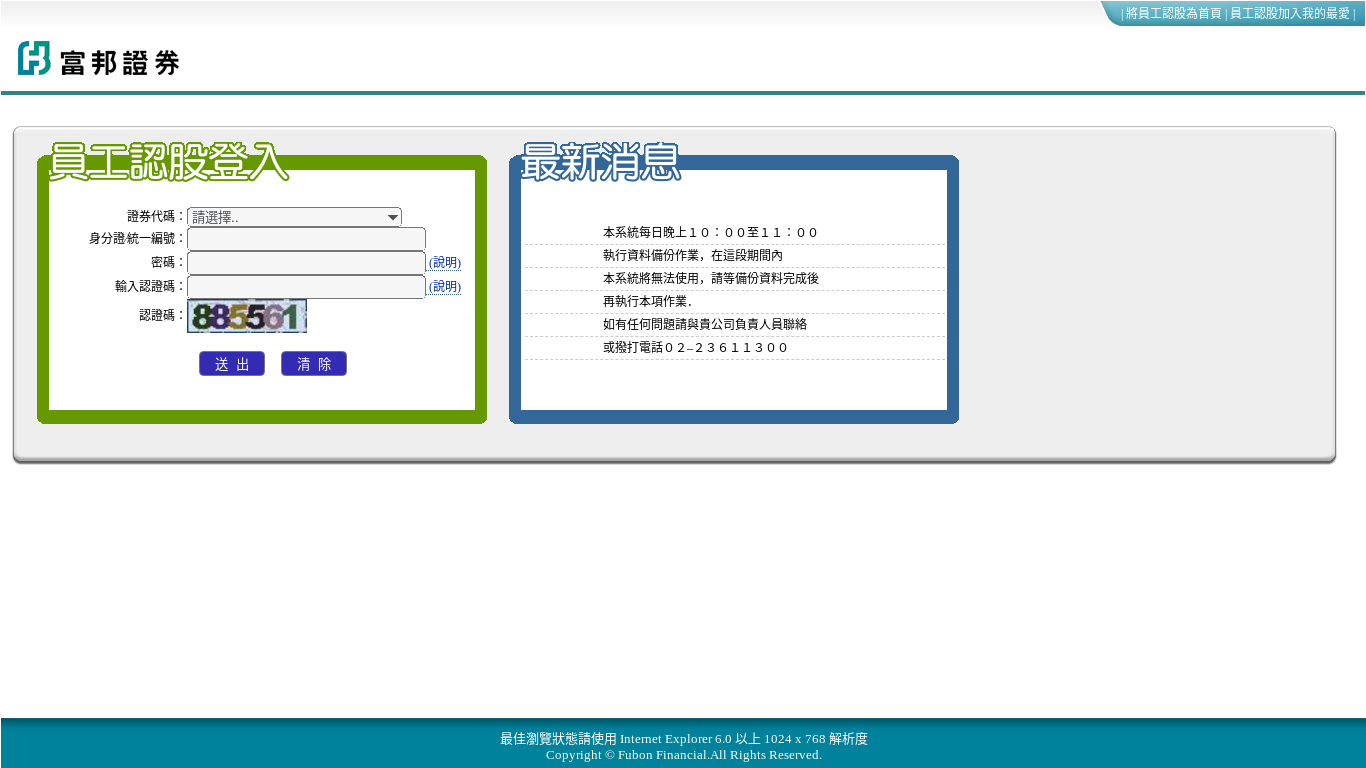Submit the login with 送出 button

tap(232, 364)
